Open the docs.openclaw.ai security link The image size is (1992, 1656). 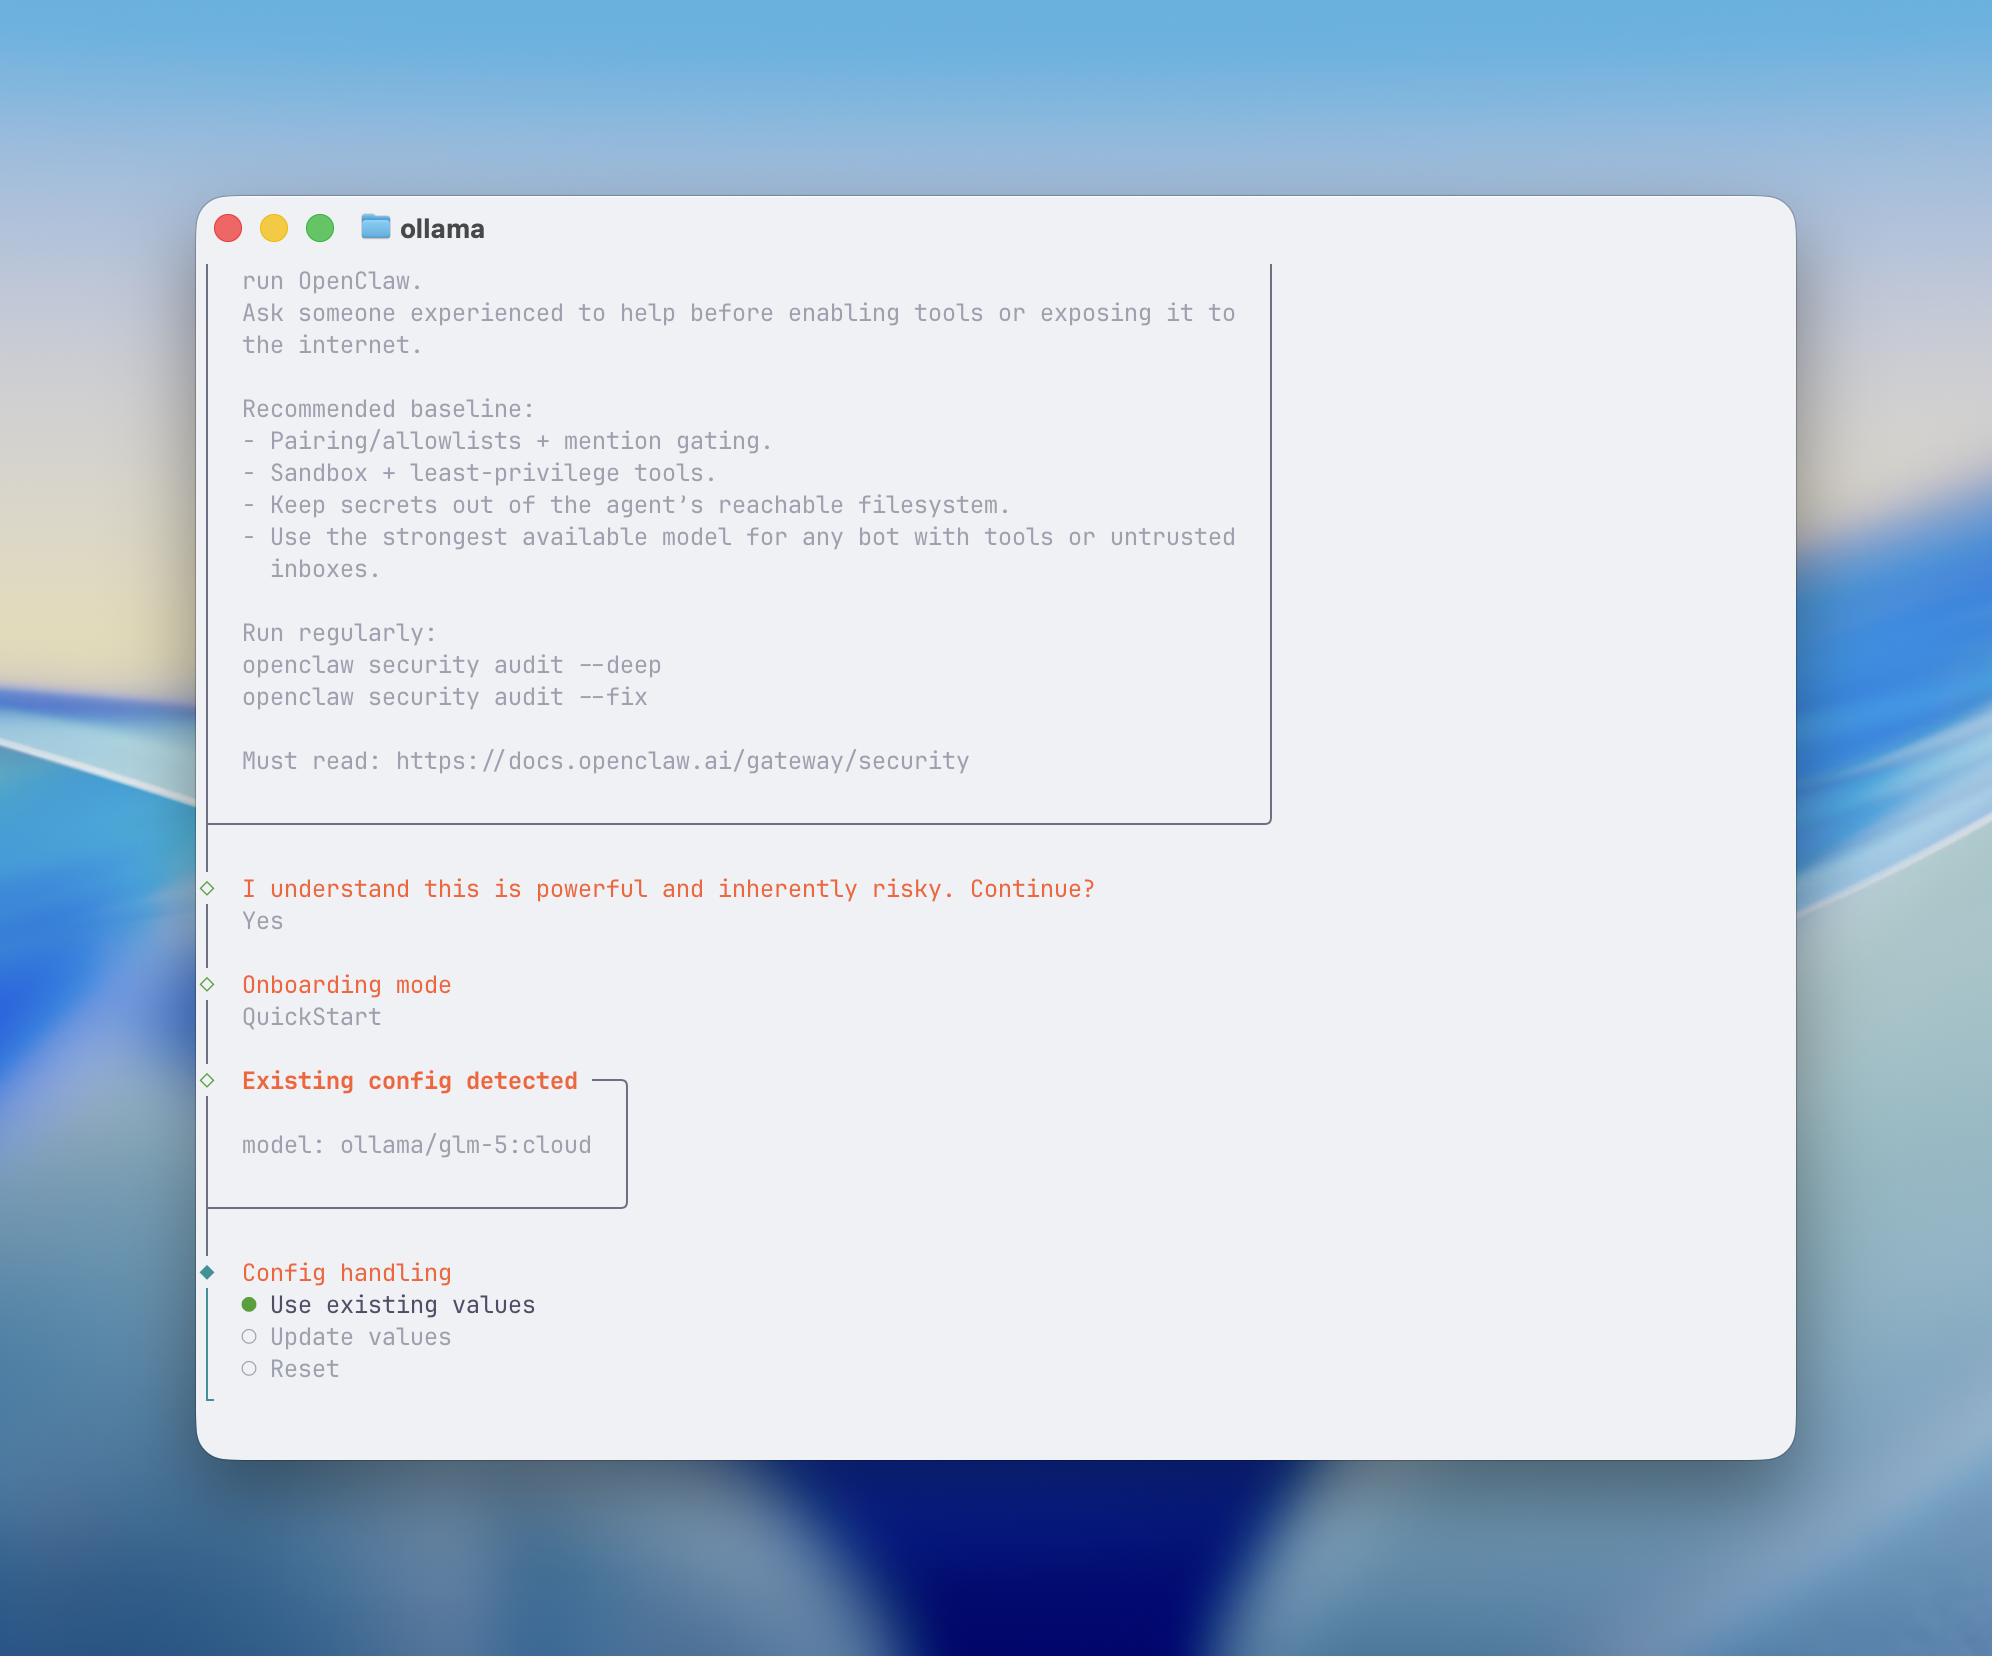(x=682, y=760)
